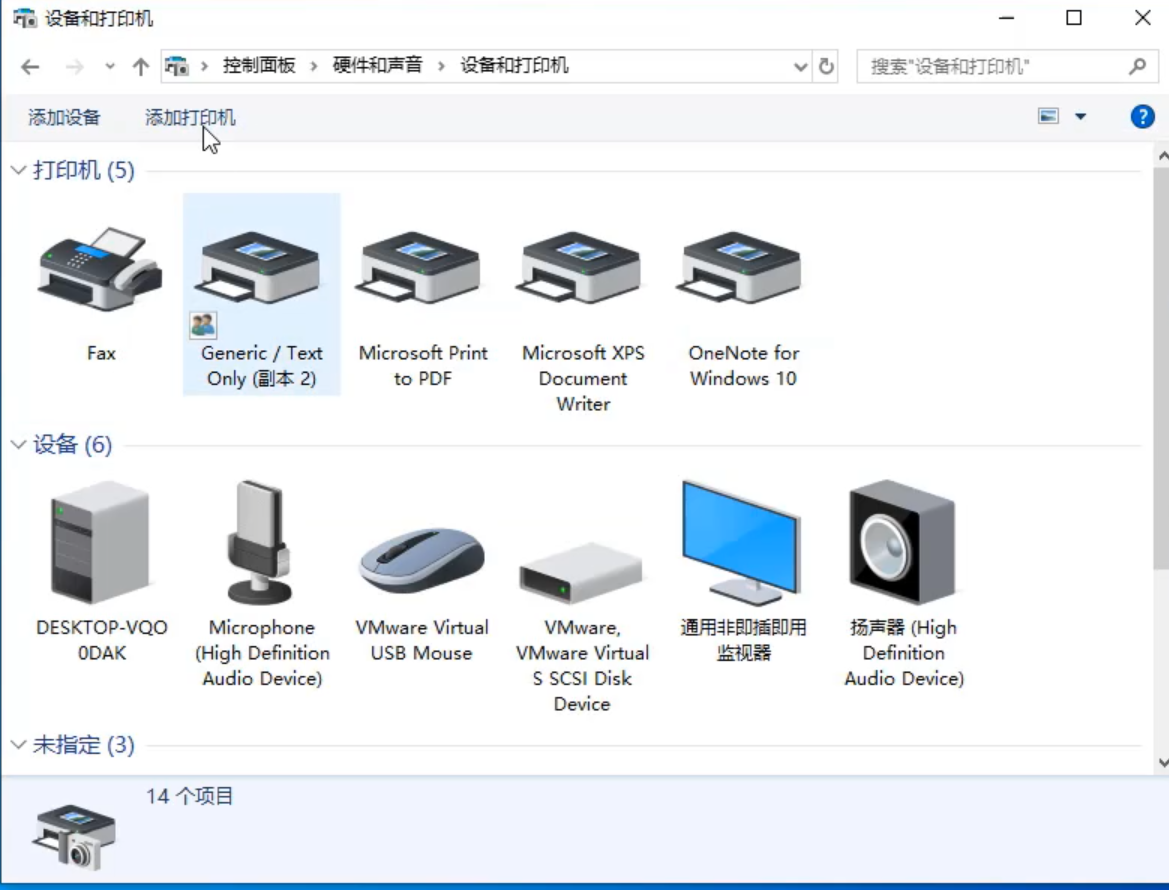Select the DESKTOP-VQO0DAK computer device

point(101,545)
